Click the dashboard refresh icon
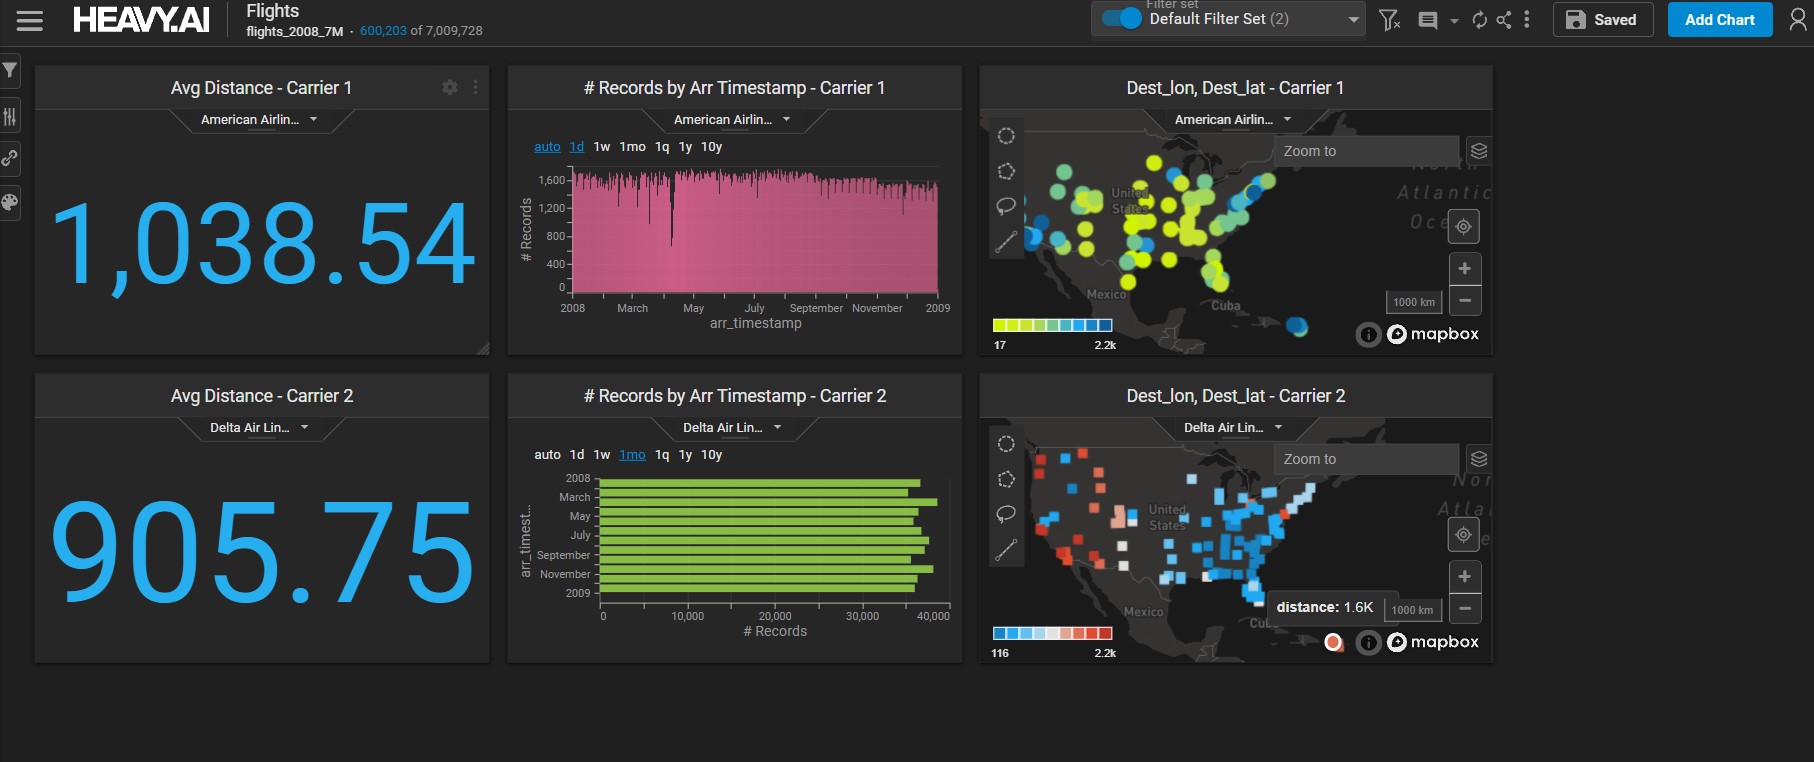 [1479, 20]
